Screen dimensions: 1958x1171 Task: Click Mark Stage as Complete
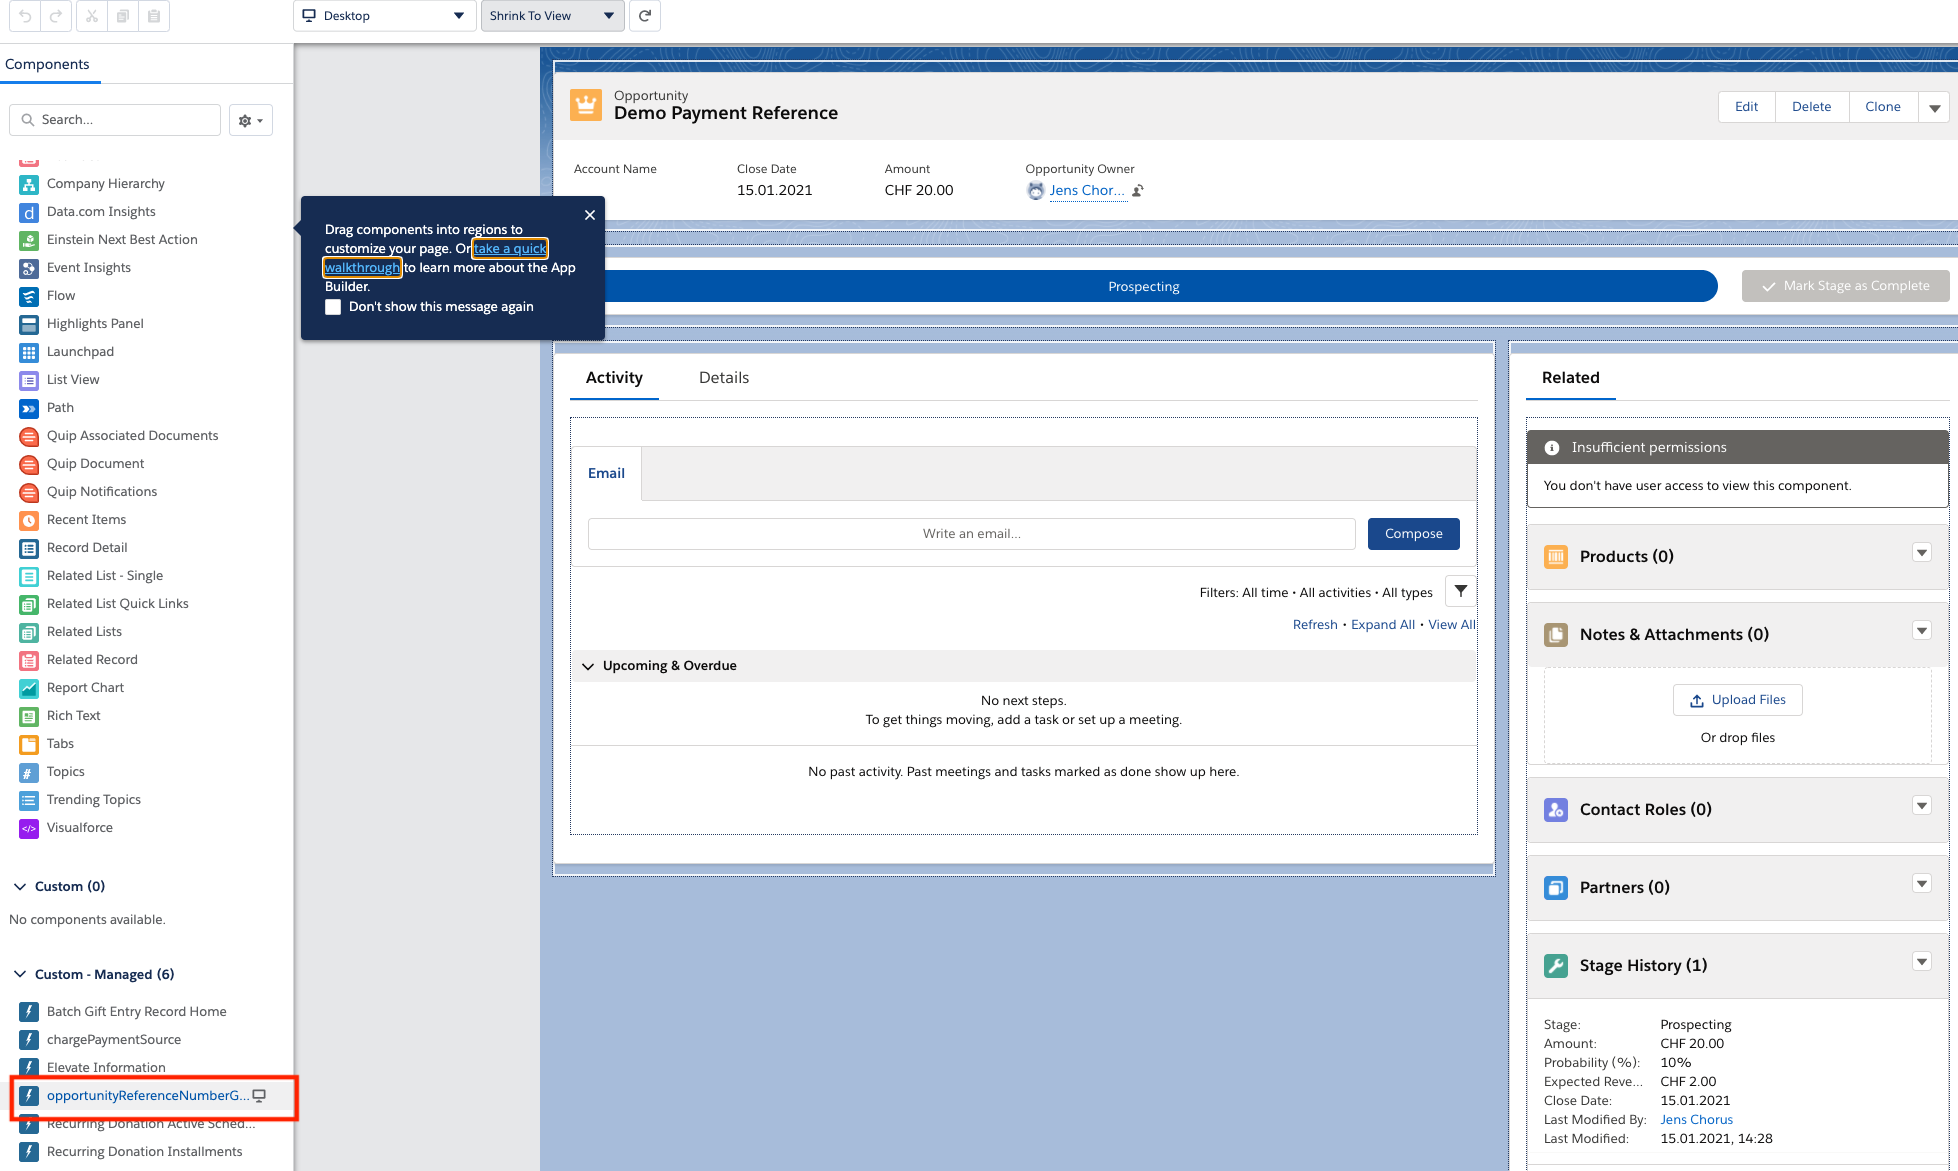1845,286
